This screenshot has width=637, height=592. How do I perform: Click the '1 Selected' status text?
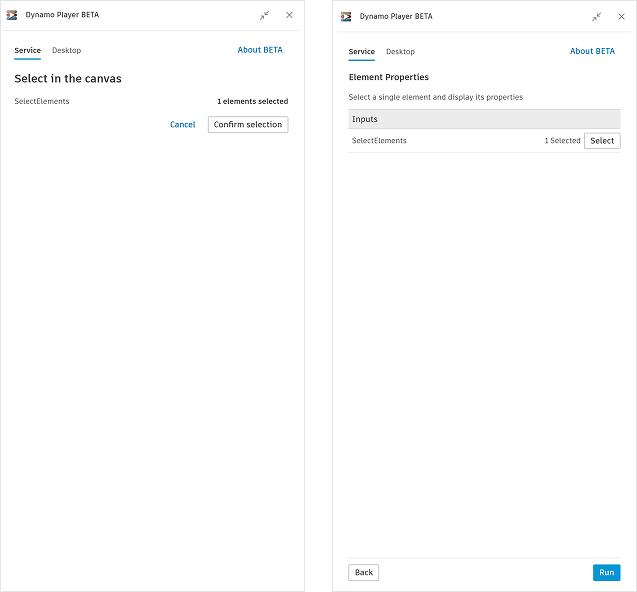coord(562,141)
